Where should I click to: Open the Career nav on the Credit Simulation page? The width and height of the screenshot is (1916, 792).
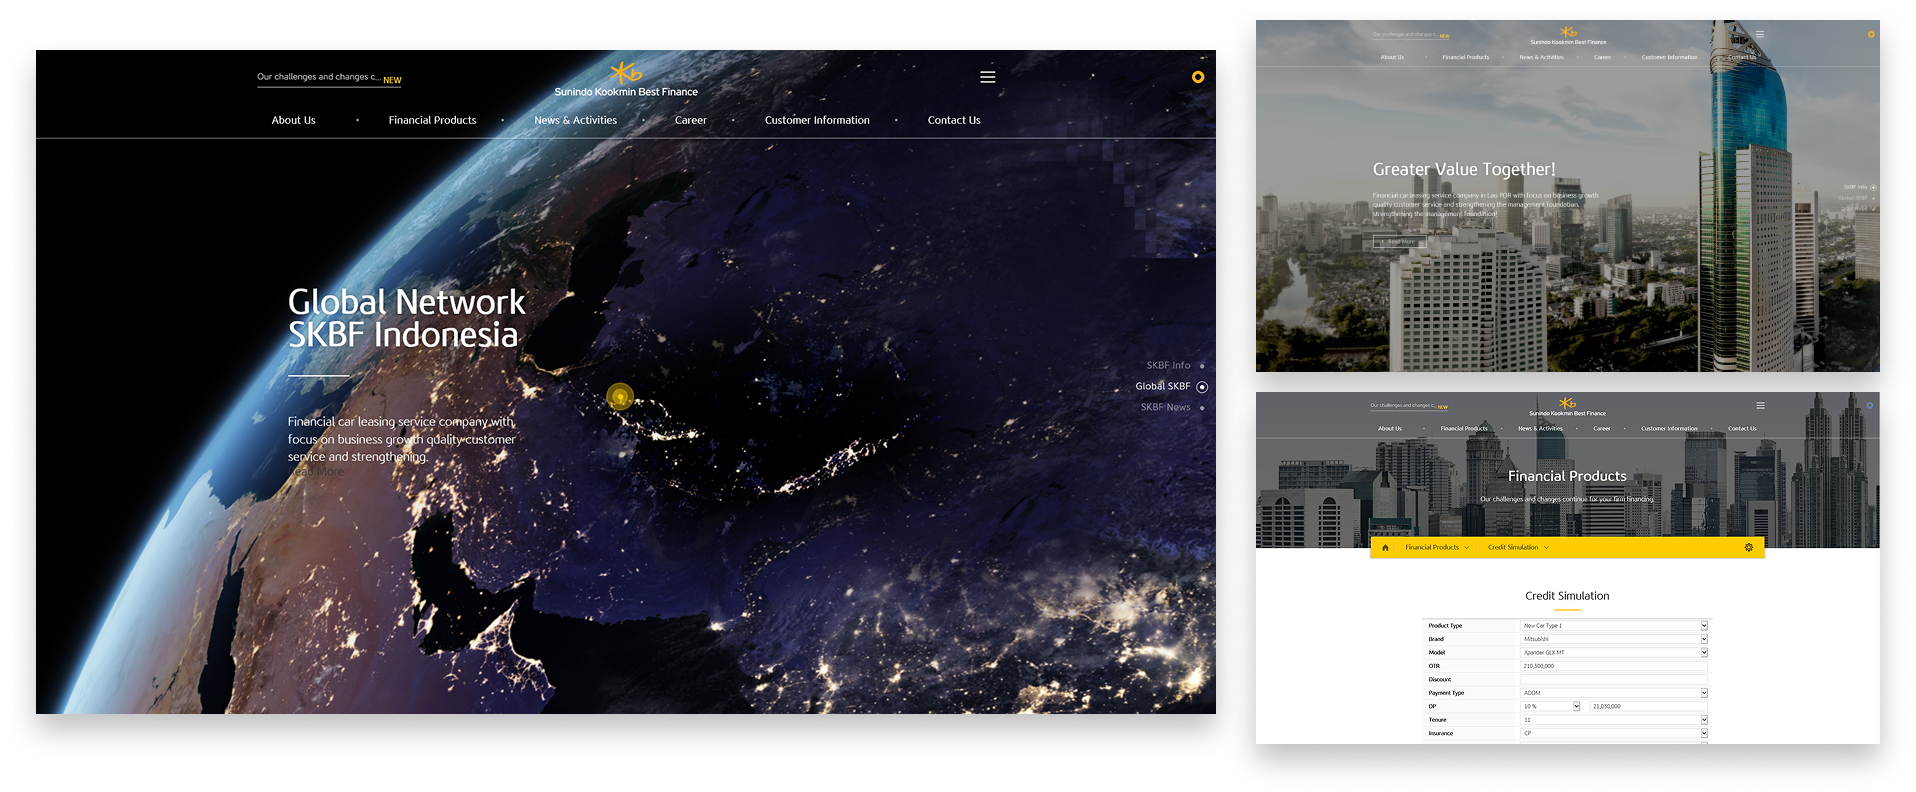(x=1602, y=428)
